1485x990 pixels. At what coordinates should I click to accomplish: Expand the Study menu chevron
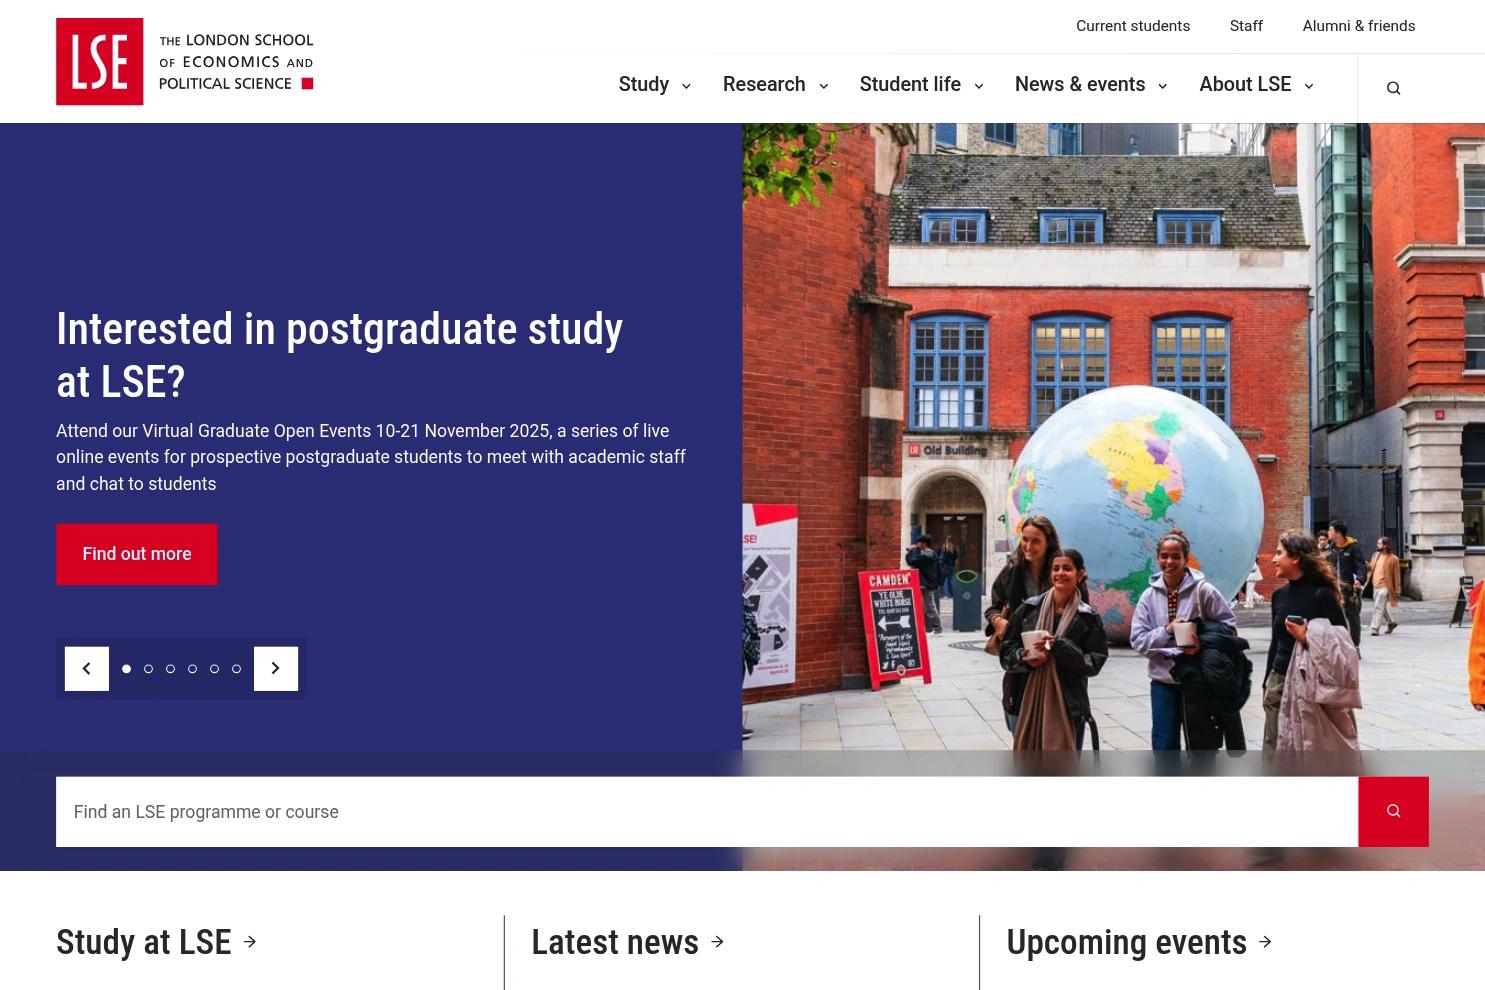tap(686, 86)
